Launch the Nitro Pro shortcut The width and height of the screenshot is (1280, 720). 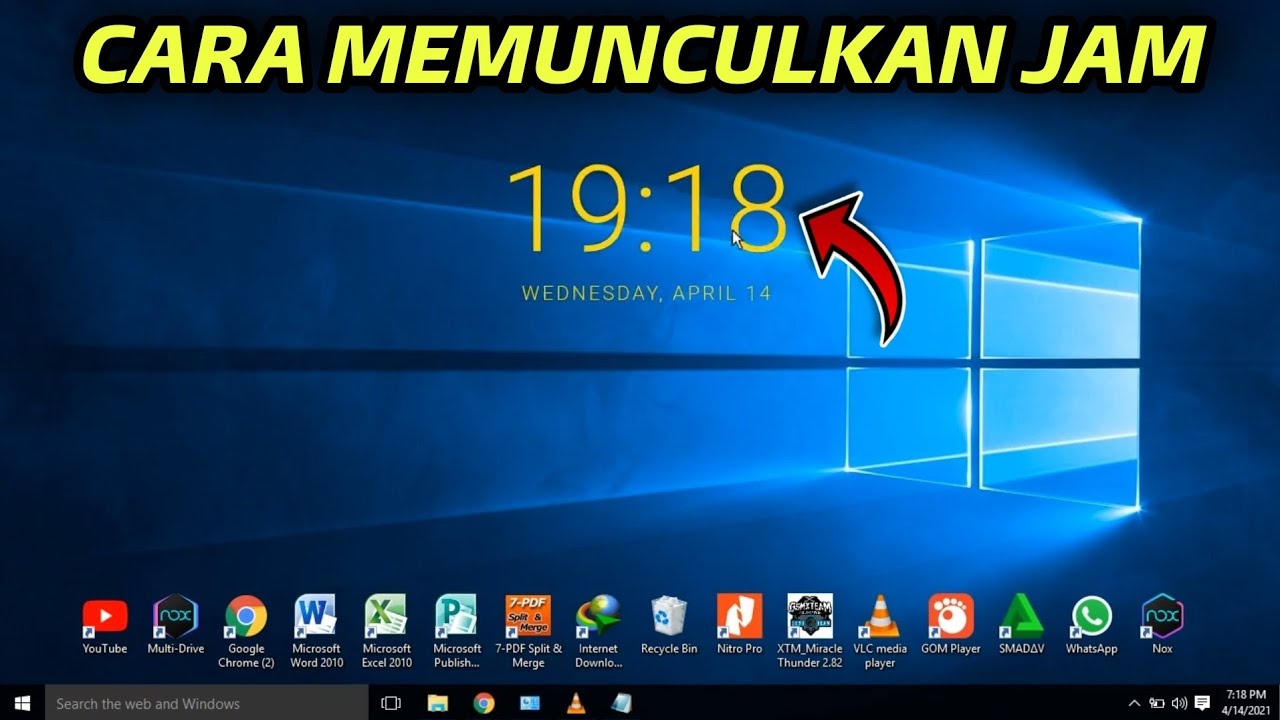coord(740,625)
